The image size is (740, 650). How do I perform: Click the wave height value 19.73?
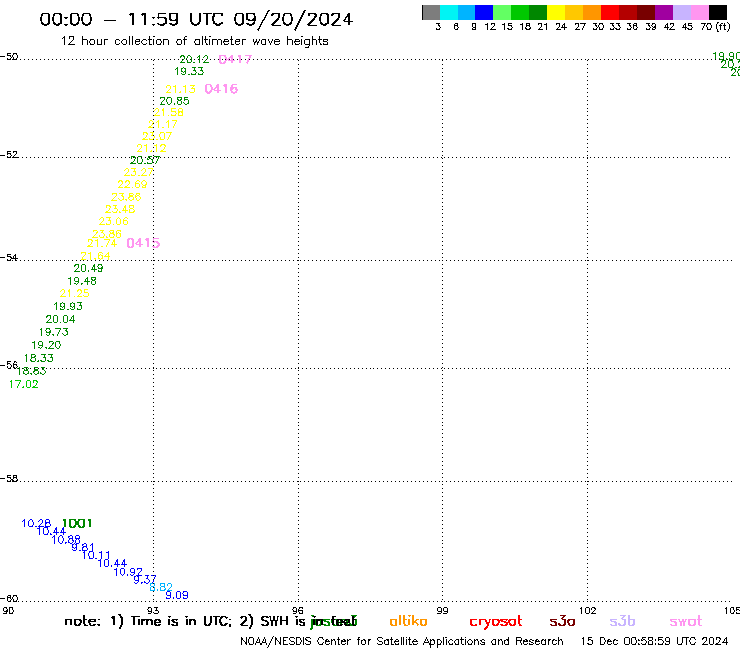click(x=54, y=332)
